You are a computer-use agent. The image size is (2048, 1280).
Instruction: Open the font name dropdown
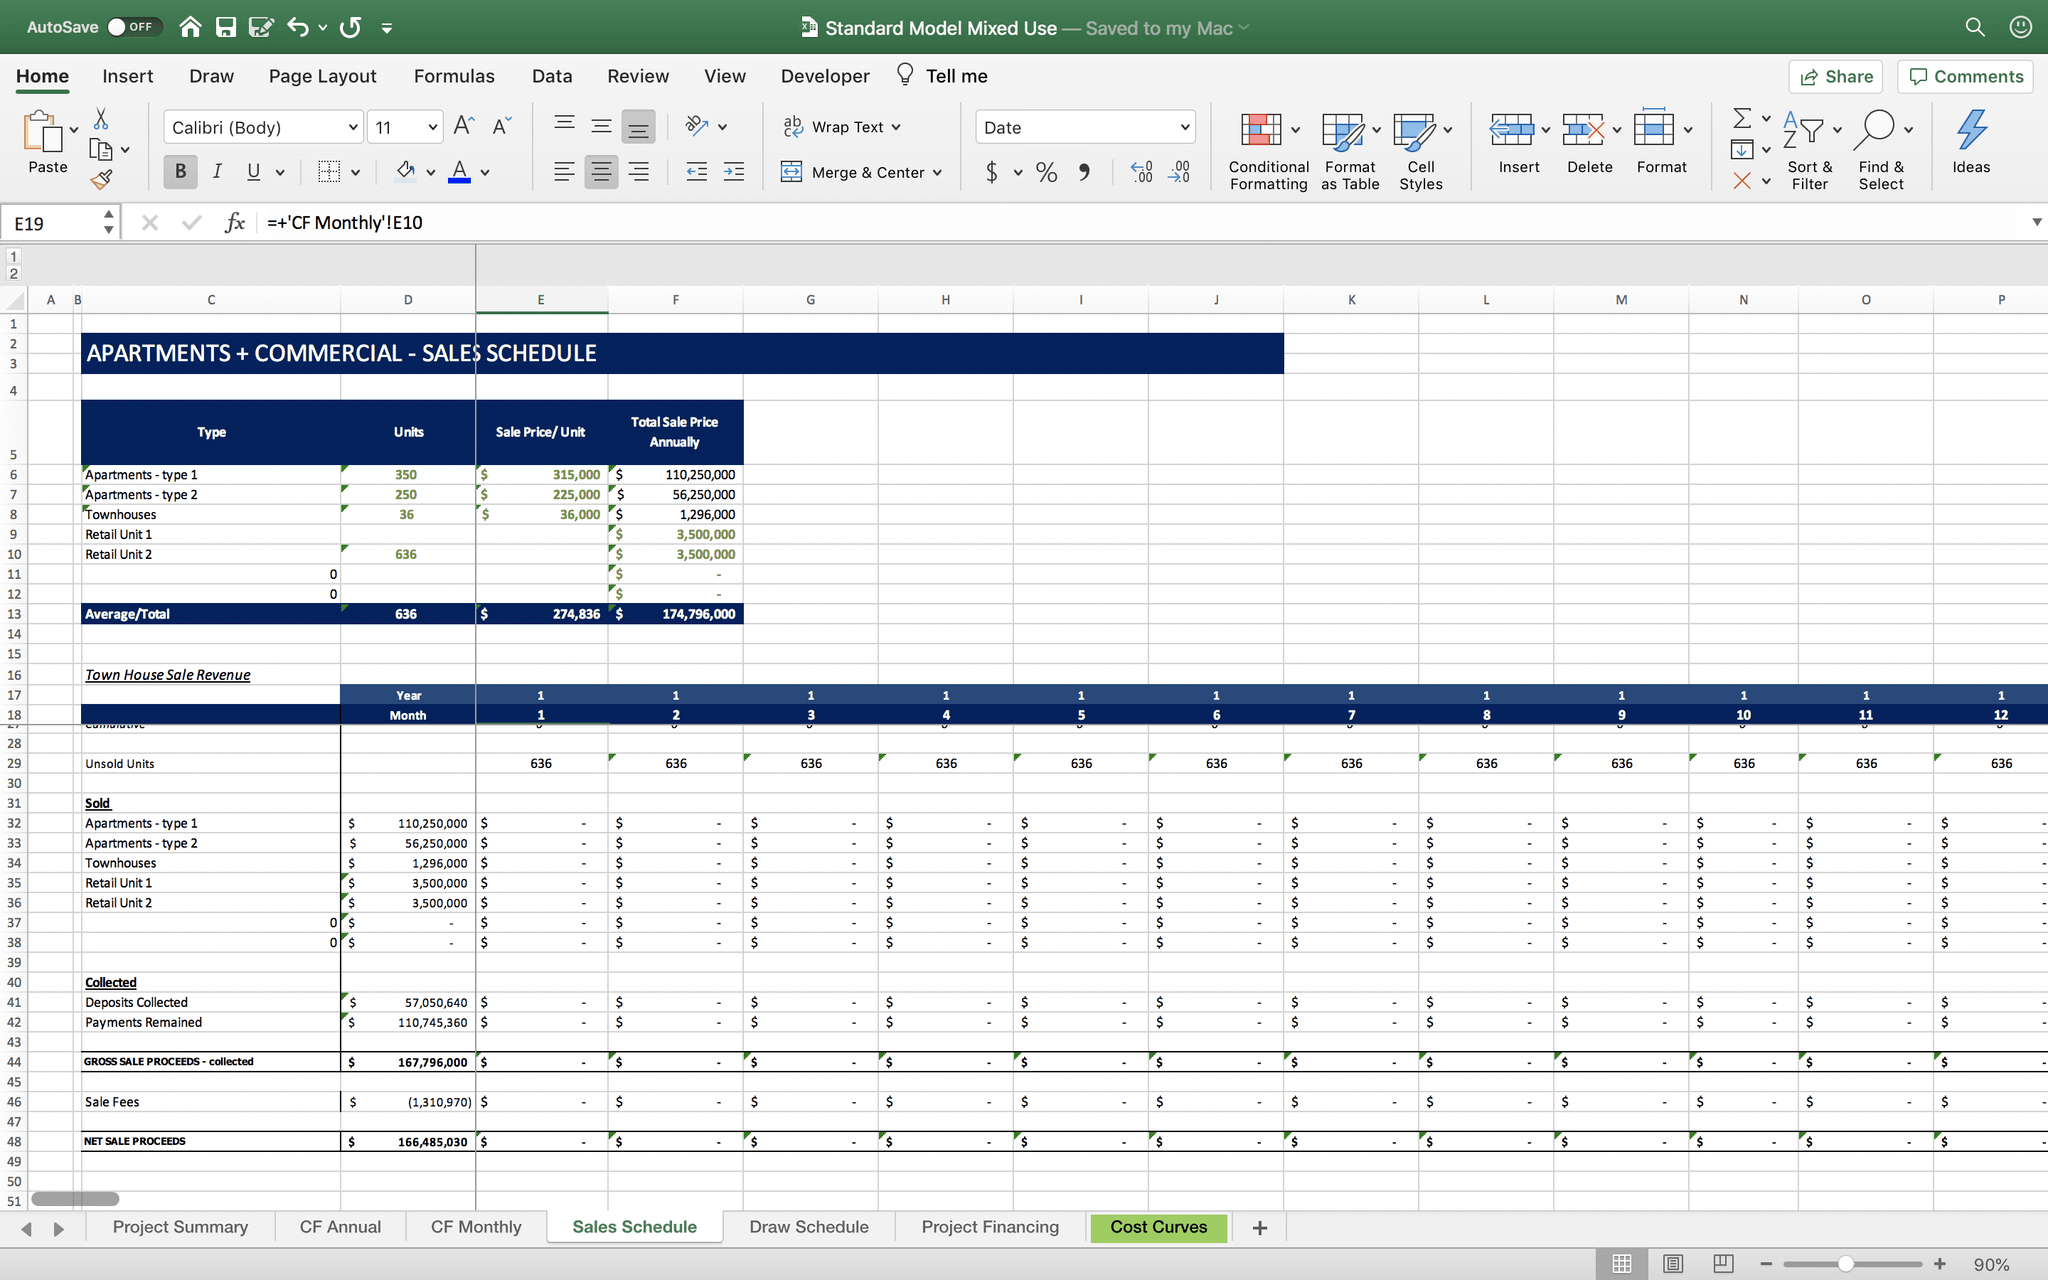(x=353, y=127)
